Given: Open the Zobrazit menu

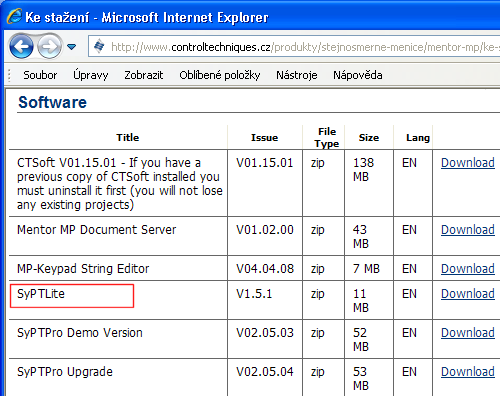Looking at the screenshot, I should click(x=144, y=75).
